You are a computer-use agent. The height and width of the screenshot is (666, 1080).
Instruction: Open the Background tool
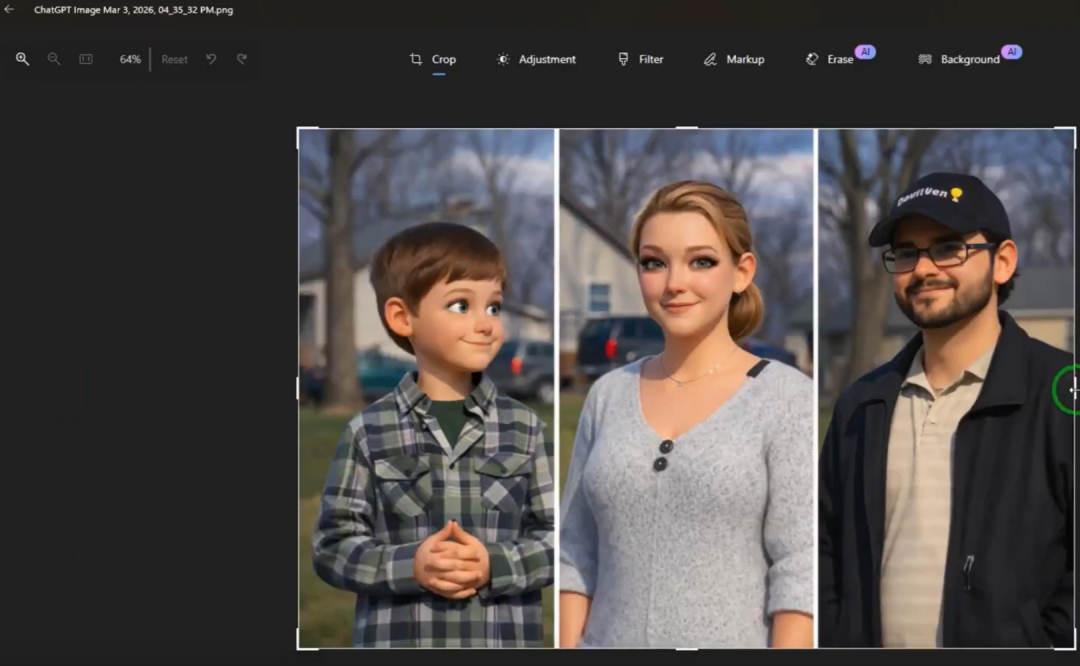[959, 59]
